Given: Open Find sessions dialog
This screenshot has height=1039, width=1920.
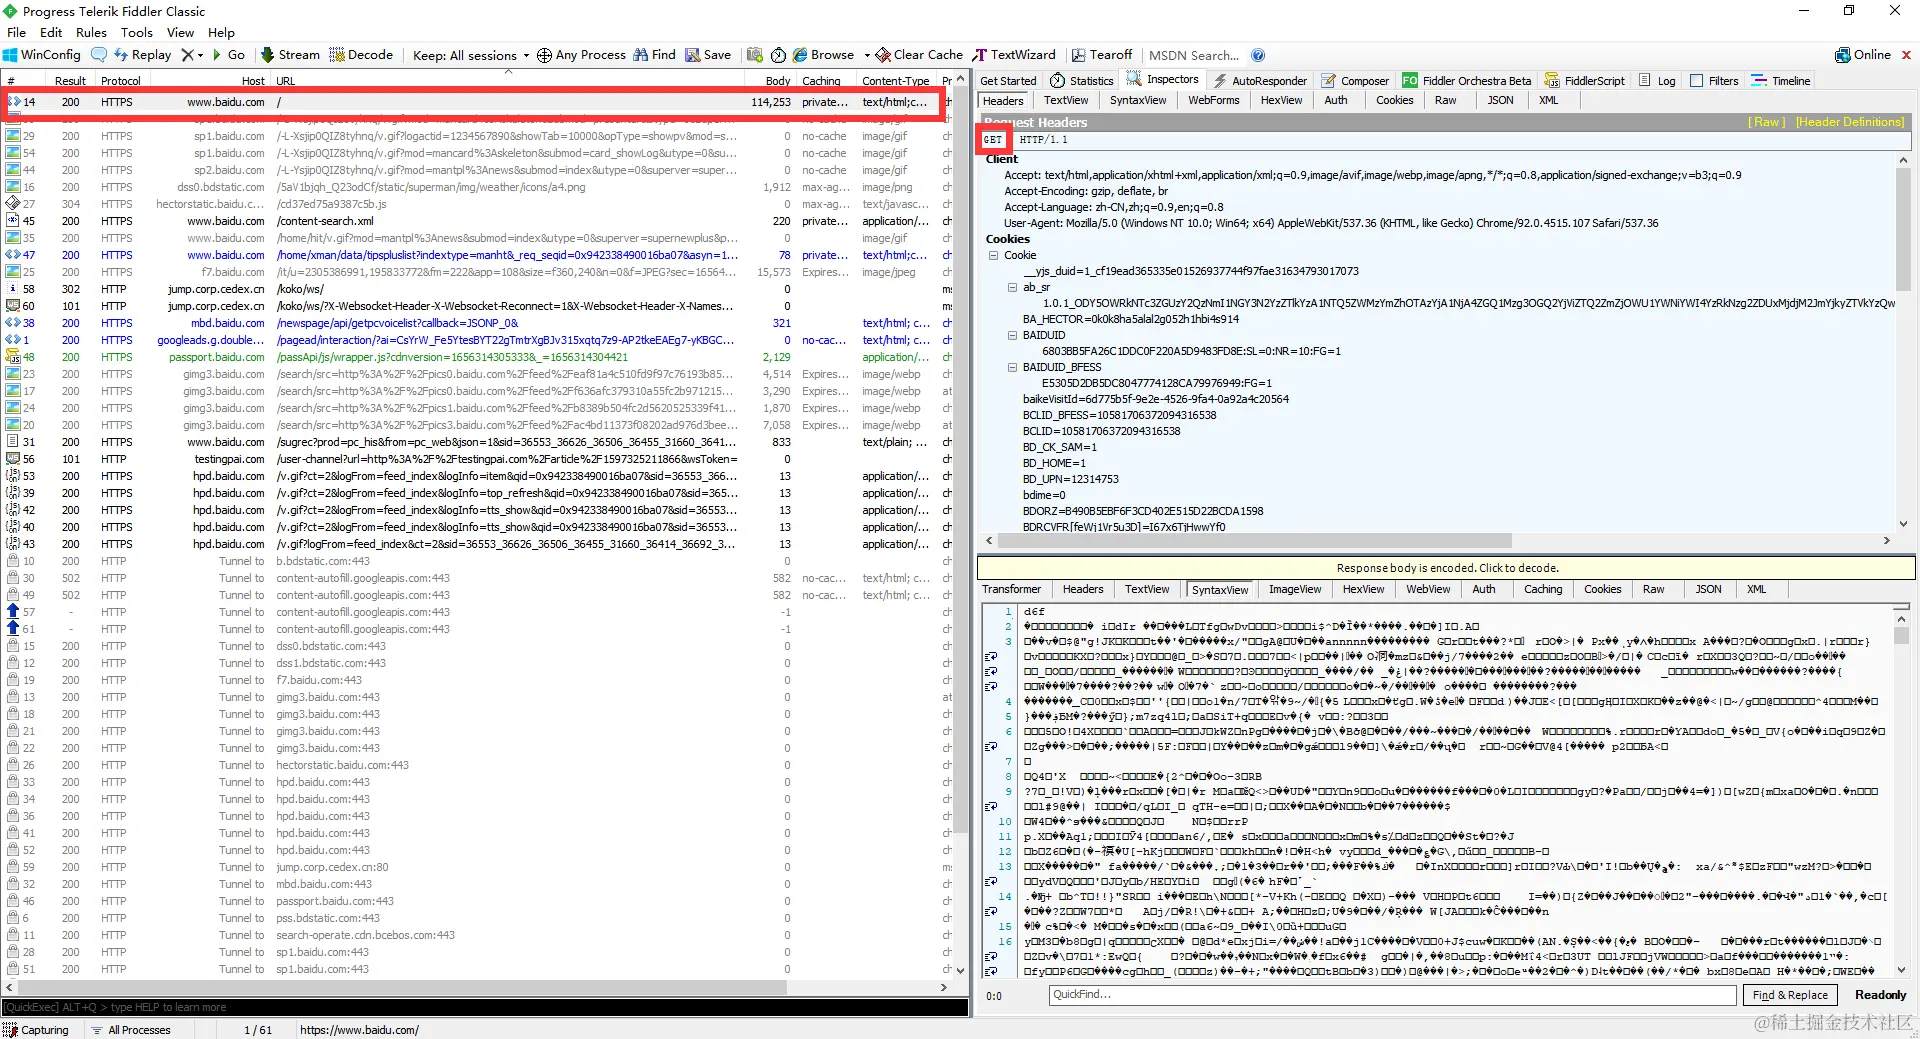Looking at the screenshot, I should point(655,55).
